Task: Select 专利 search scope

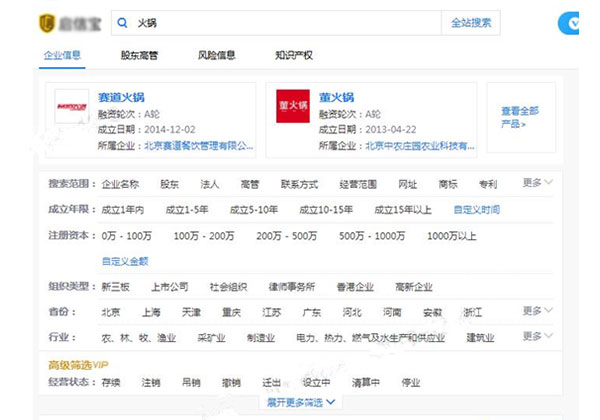Action: coord(488,184)
